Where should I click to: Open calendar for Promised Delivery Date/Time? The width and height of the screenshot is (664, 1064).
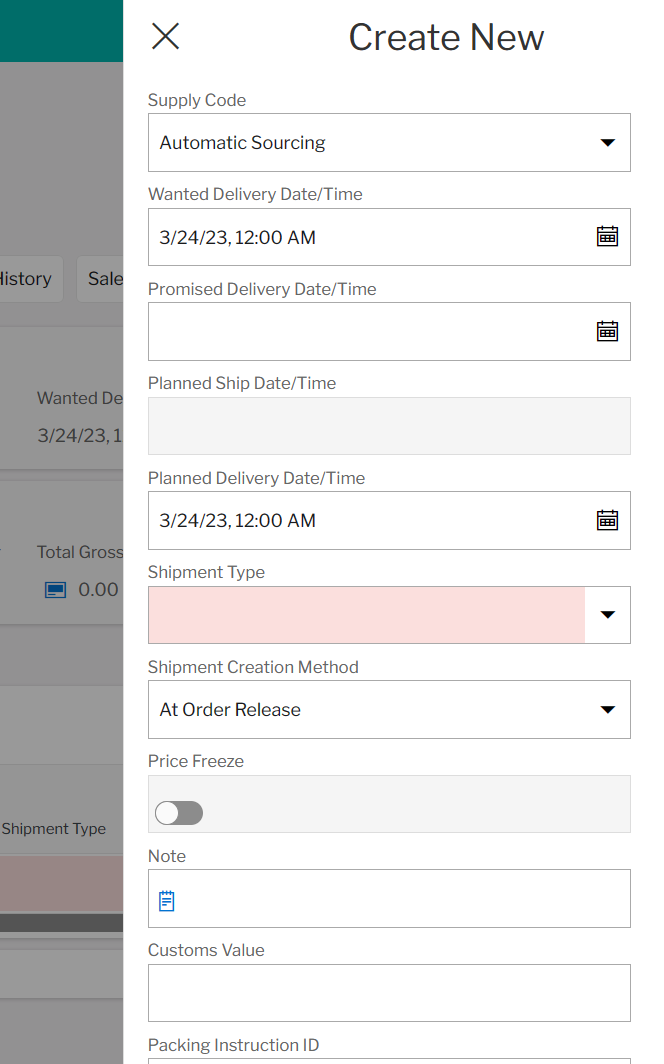pos(607,331)
